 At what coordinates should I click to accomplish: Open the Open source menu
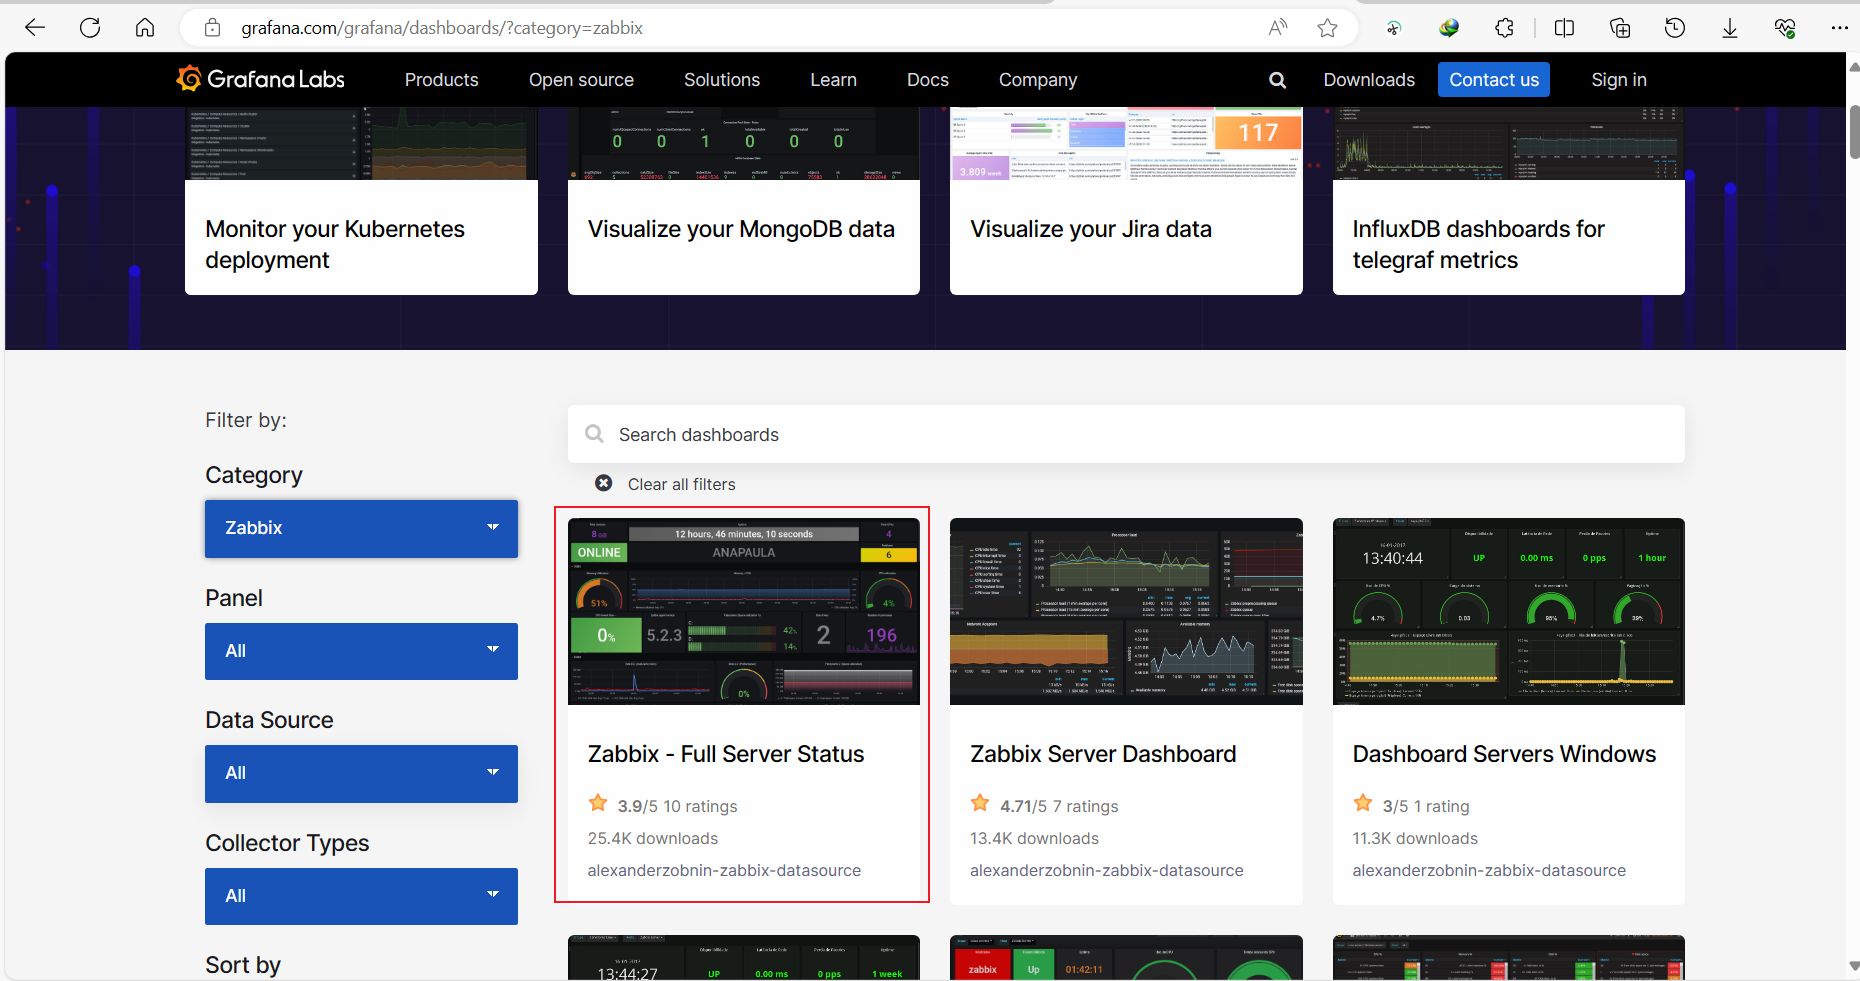tap(581, 80)
